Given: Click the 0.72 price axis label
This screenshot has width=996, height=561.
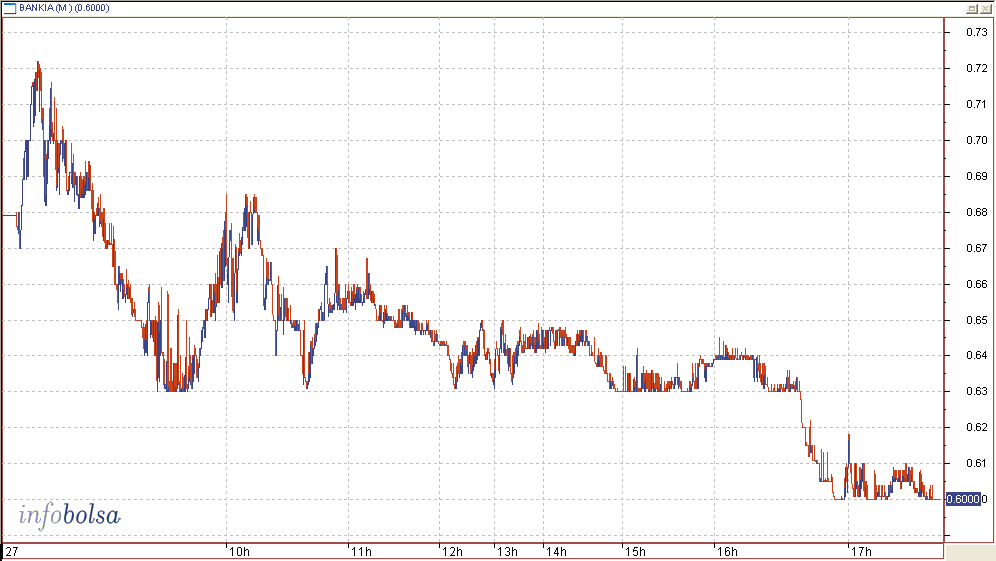Looking at the screenshot, I should click(976, 68).
